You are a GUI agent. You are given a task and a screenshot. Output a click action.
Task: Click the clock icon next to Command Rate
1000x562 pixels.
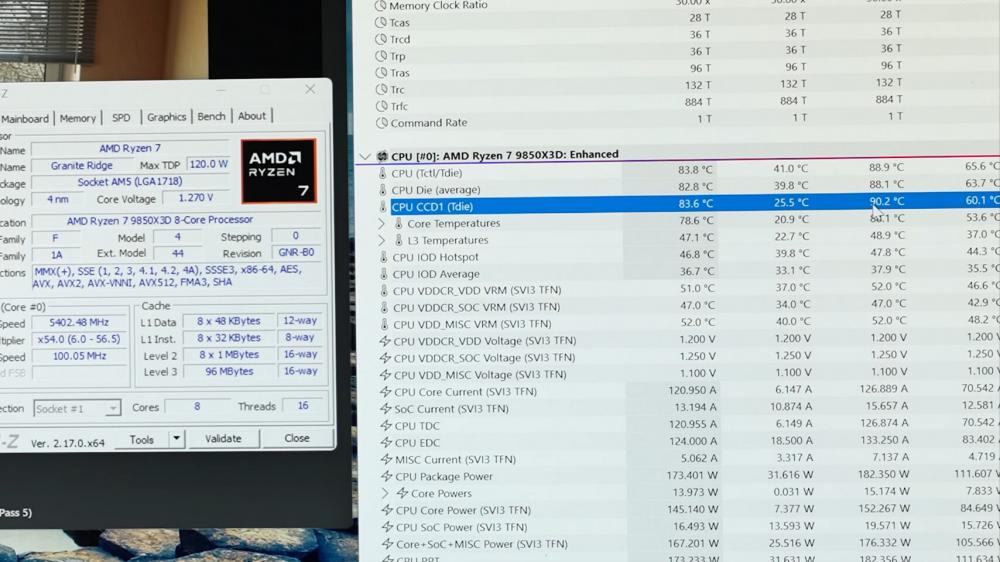click(x=381, y=123)
